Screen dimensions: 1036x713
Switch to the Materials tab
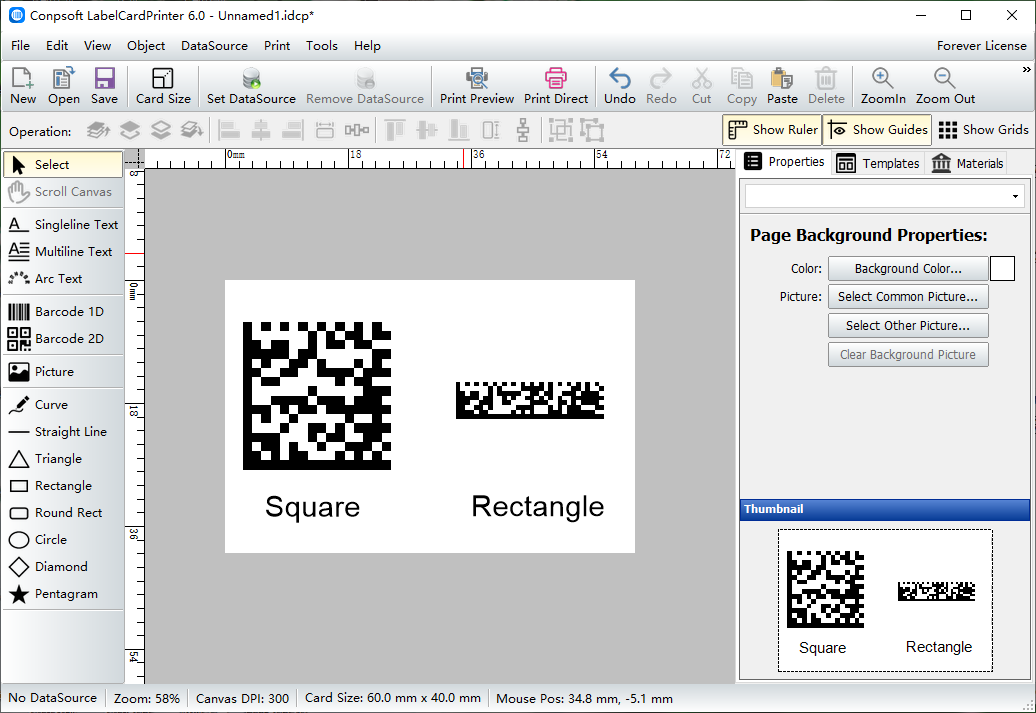pos(967,163)
